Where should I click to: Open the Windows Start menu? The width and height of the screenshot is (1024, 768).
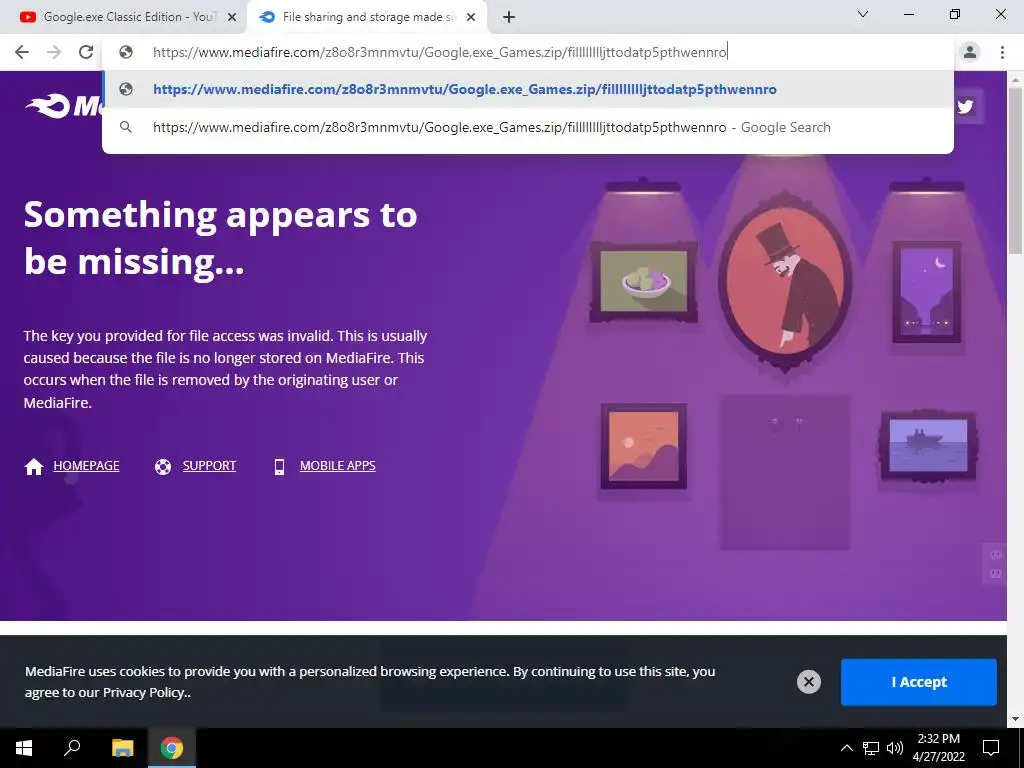(x=24, y=748)
